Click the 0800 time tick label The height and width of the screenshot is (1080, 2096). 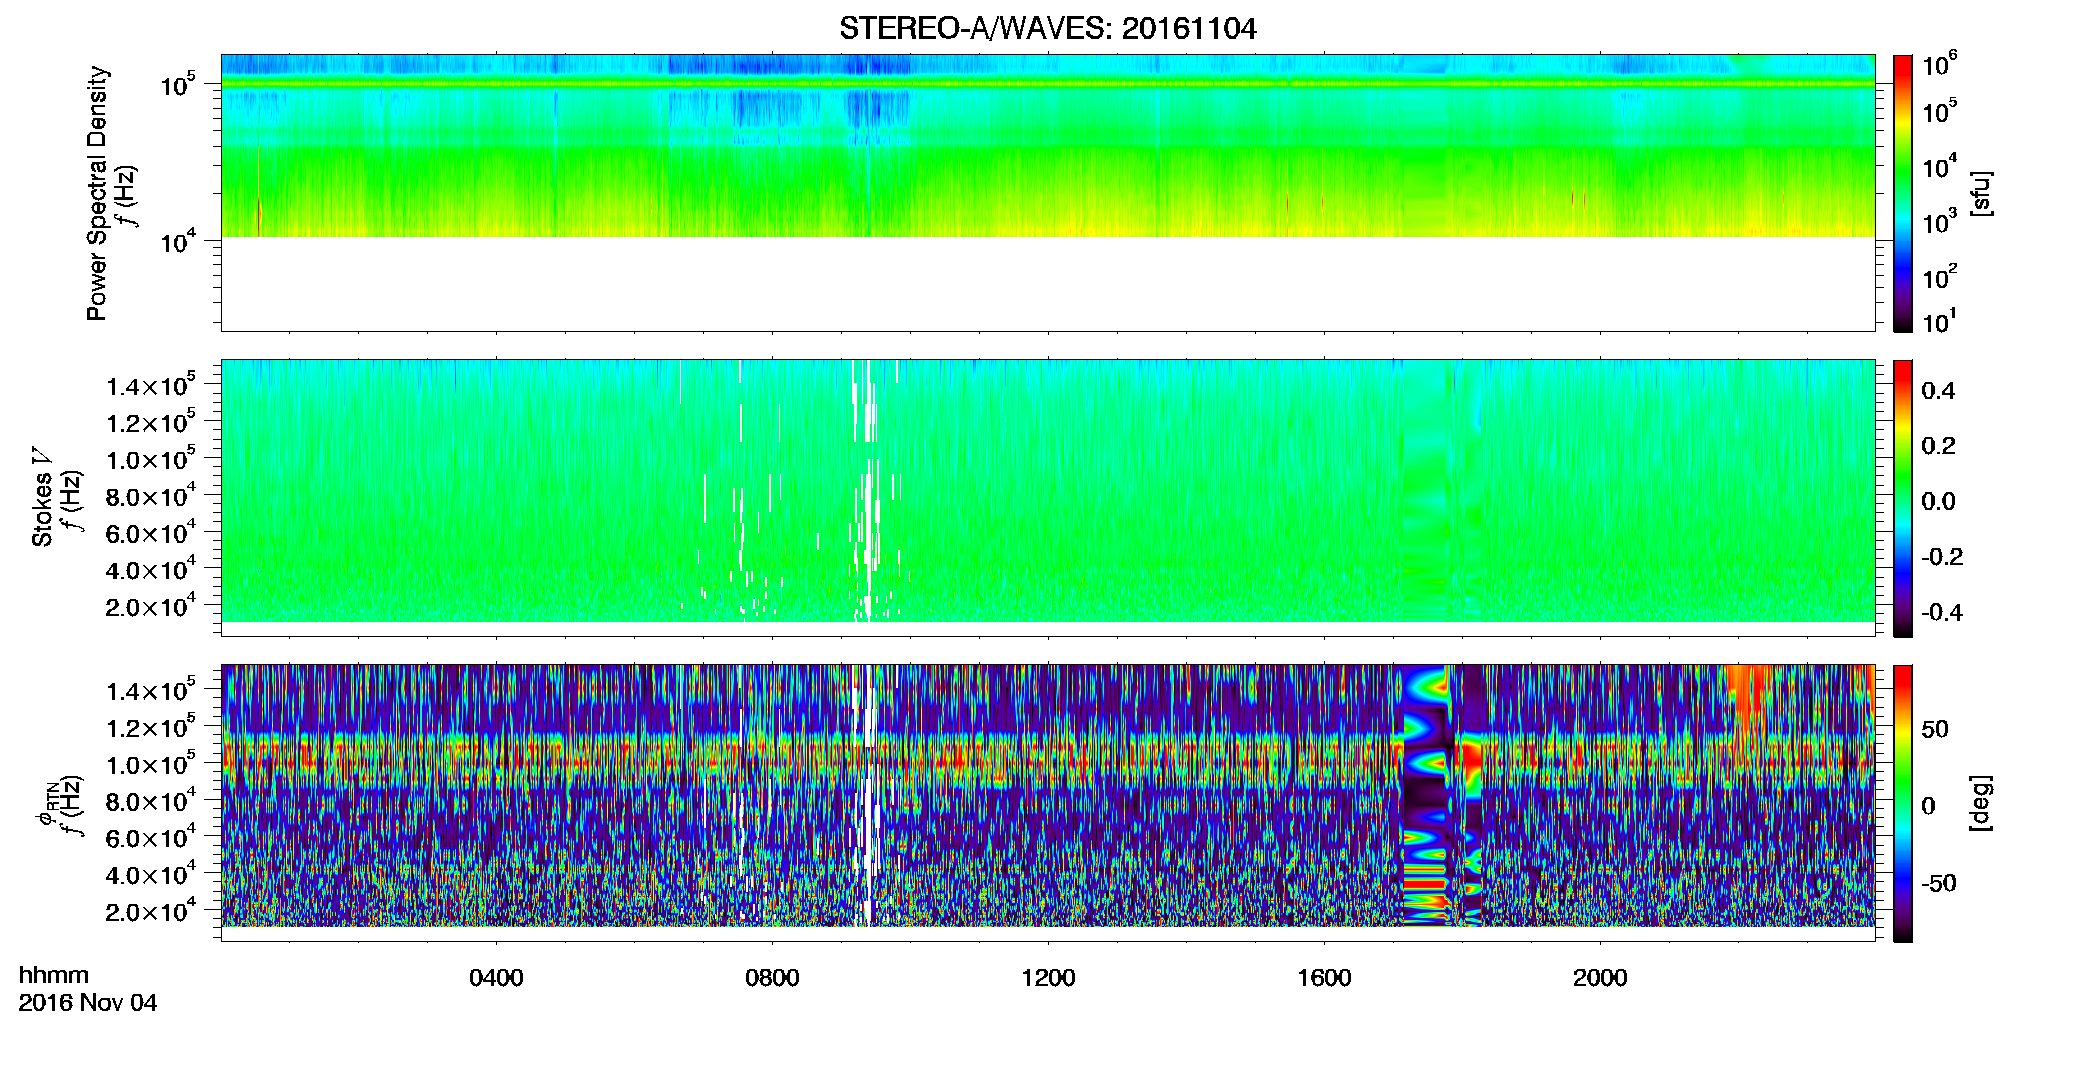click(x=772, y=978)
